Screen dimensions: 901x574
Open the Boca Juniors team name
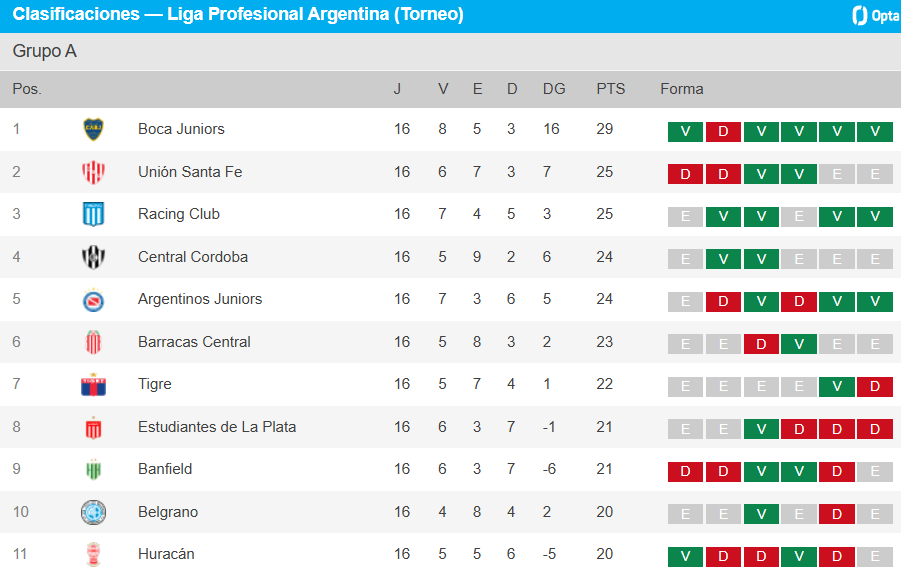[x=181, y=129]
